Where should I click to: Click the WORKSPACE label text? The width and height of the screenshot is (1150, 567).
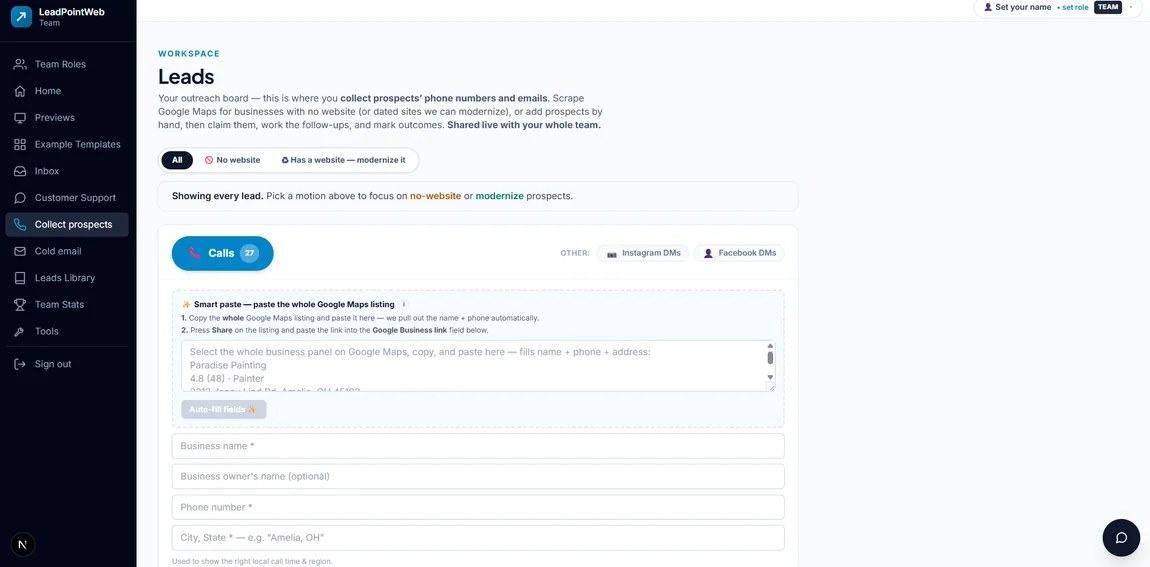pos(189,54)
